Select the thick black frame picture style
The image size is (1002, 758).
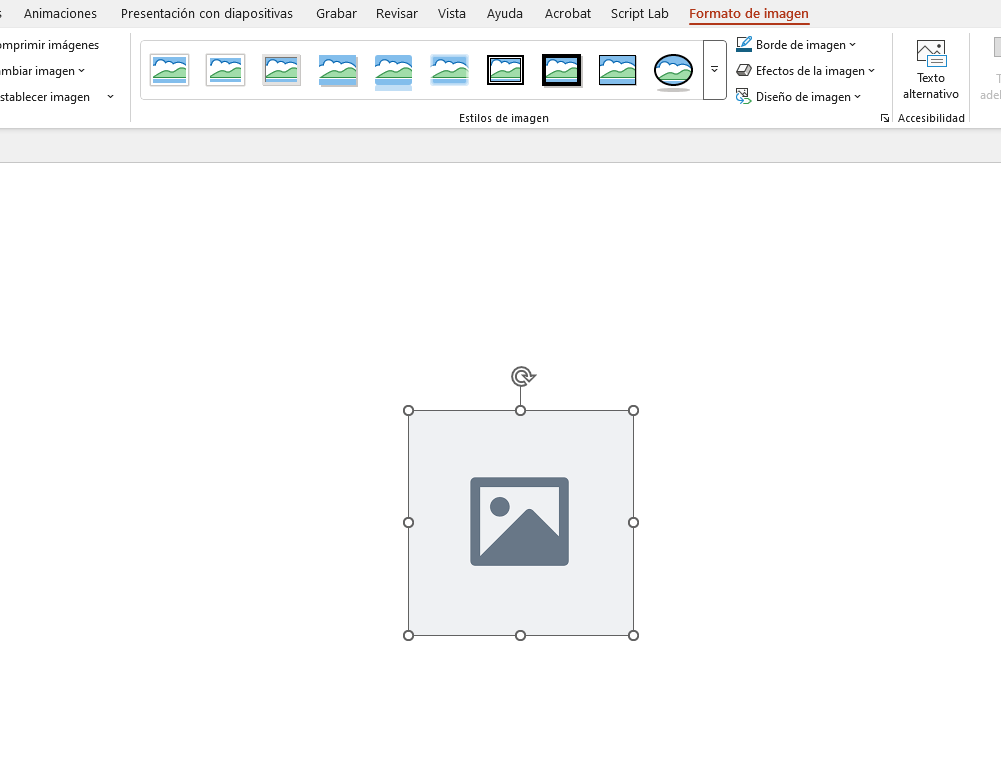click(562, 70)
